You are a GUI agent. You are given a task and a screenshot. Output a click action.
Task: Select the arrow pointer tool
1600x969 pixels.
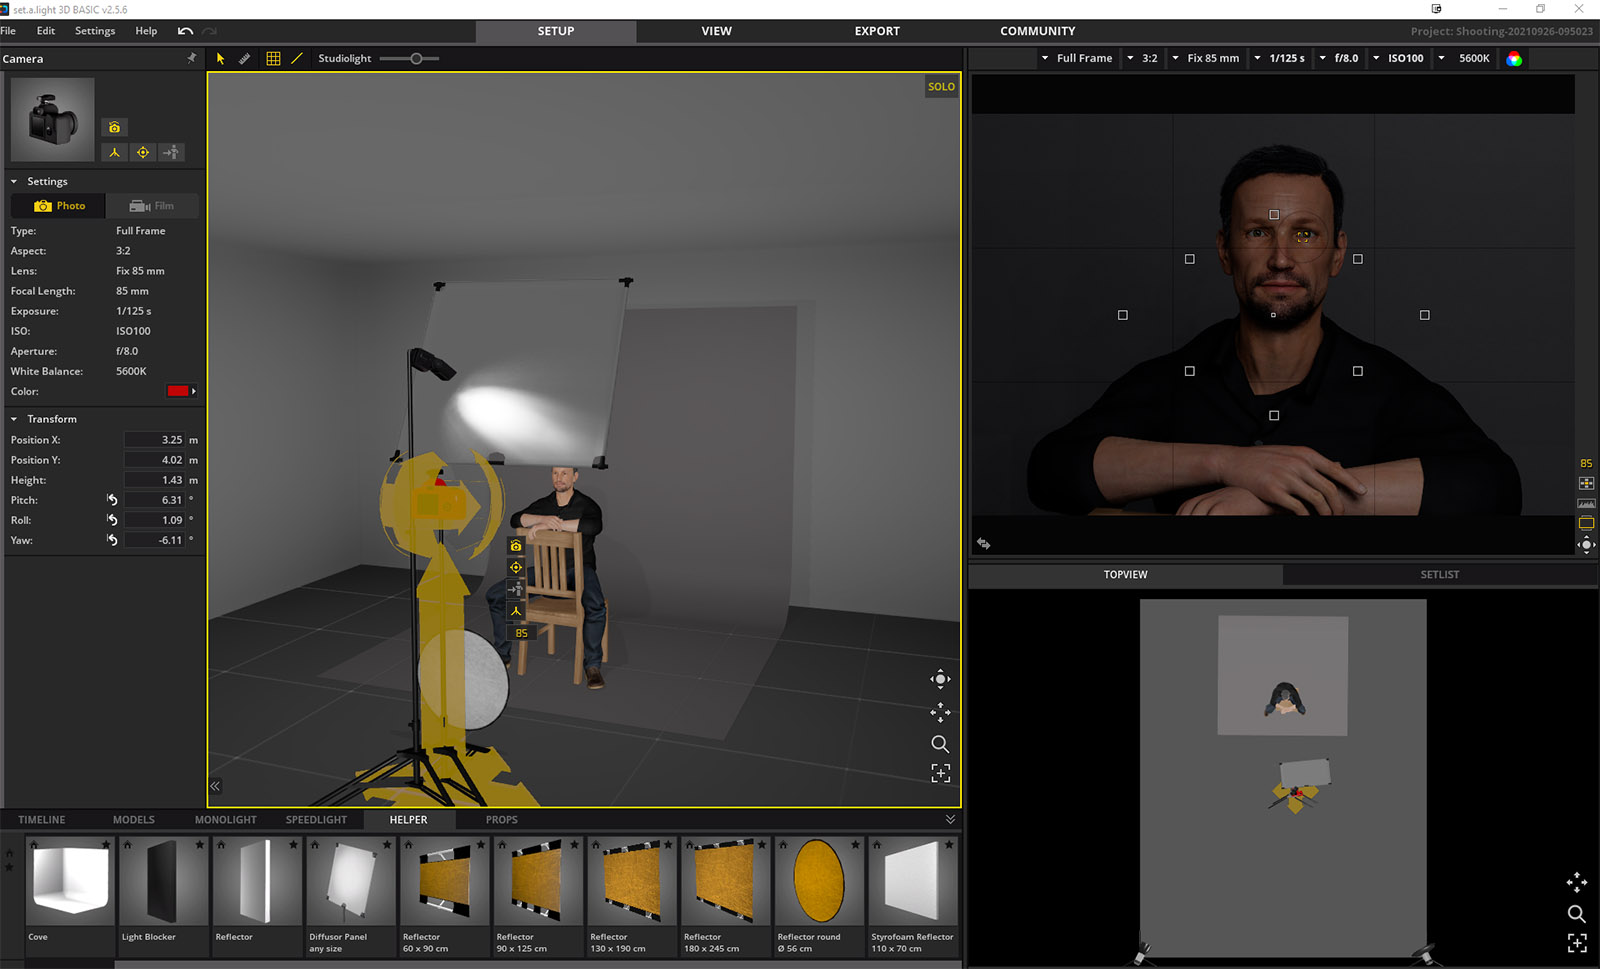(x=220, y=59)
